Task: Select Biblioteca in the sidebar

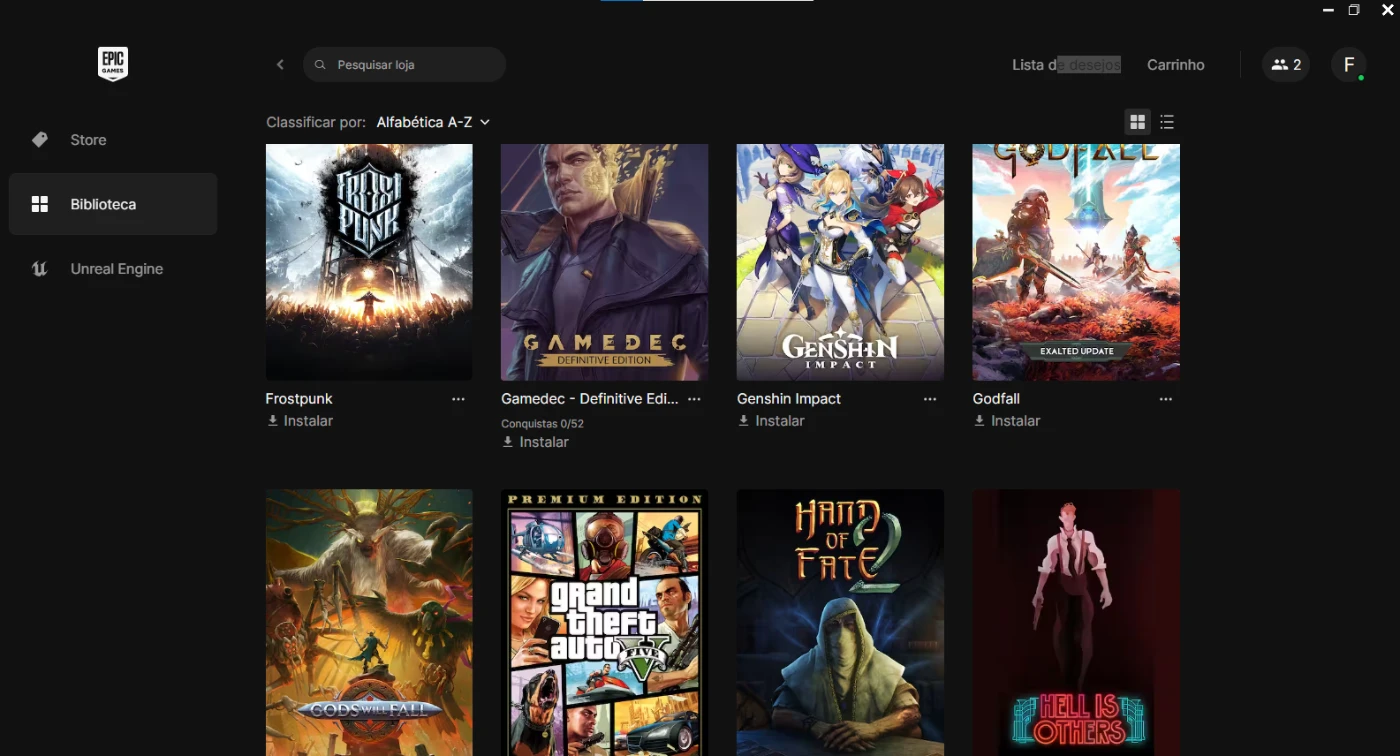Action: point(113,204)
